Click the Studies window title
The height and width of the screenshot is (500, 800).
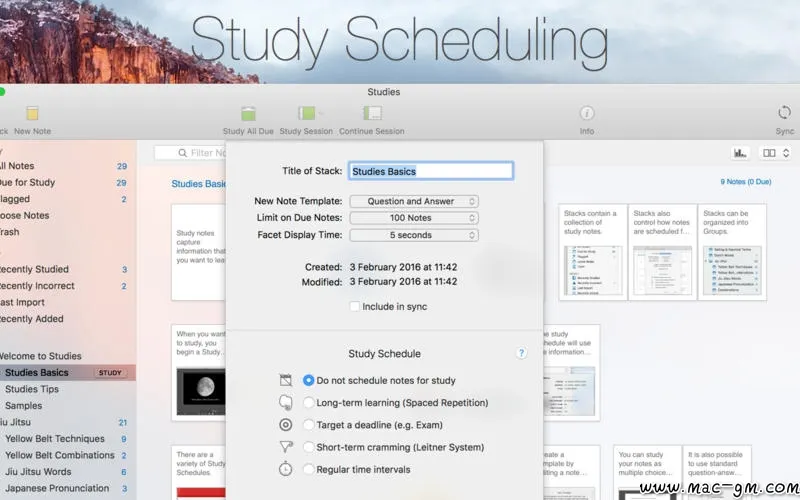[384, 92]
